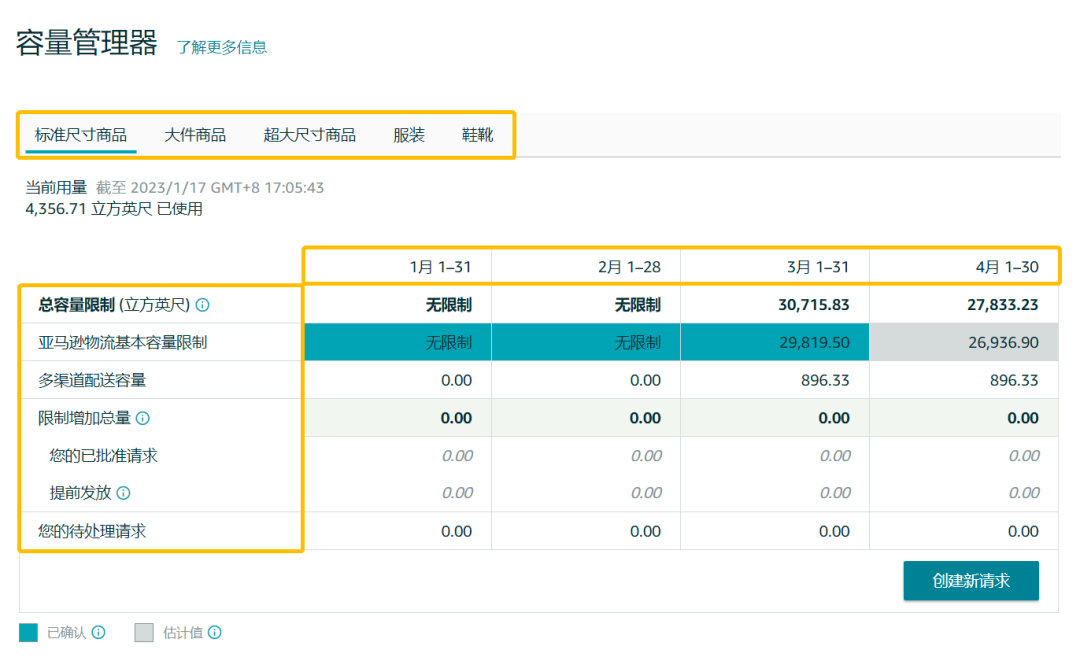Click the 4月 1–30 column header
The height and width of the screenshot is (661, 1080).
click(x=1006, y=267)
